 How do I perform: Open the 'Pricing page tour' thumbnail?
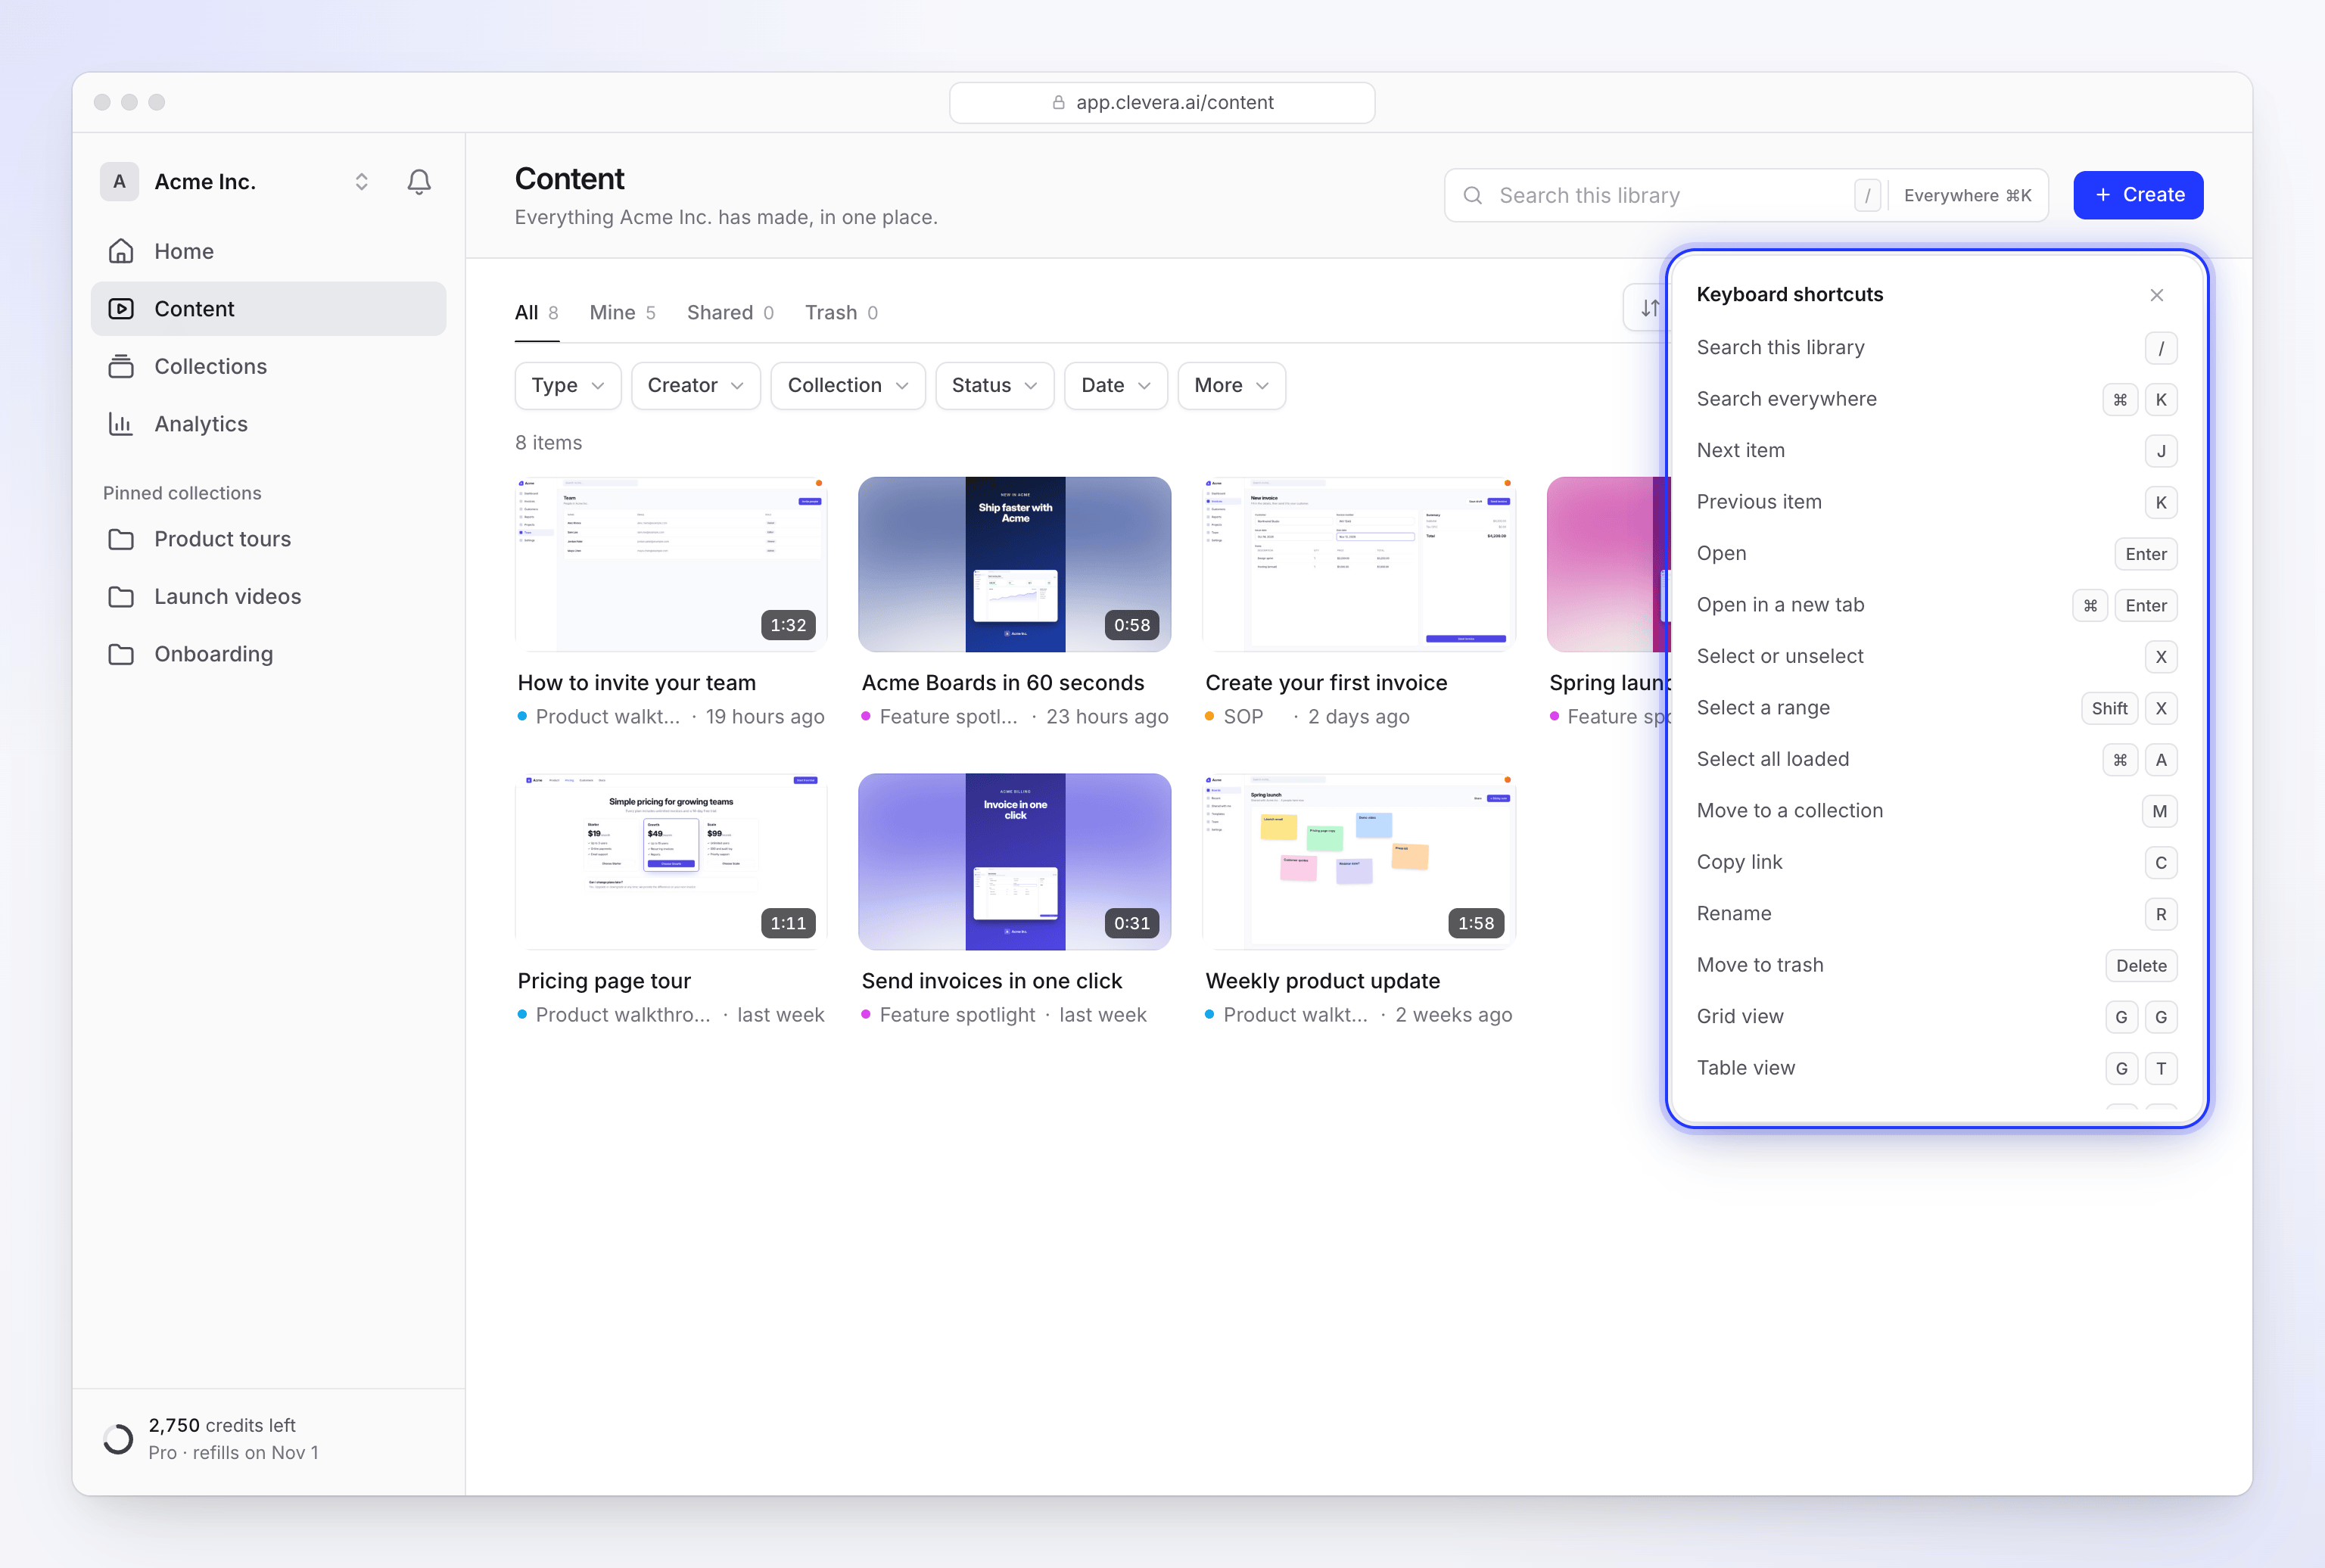(671, 862)
